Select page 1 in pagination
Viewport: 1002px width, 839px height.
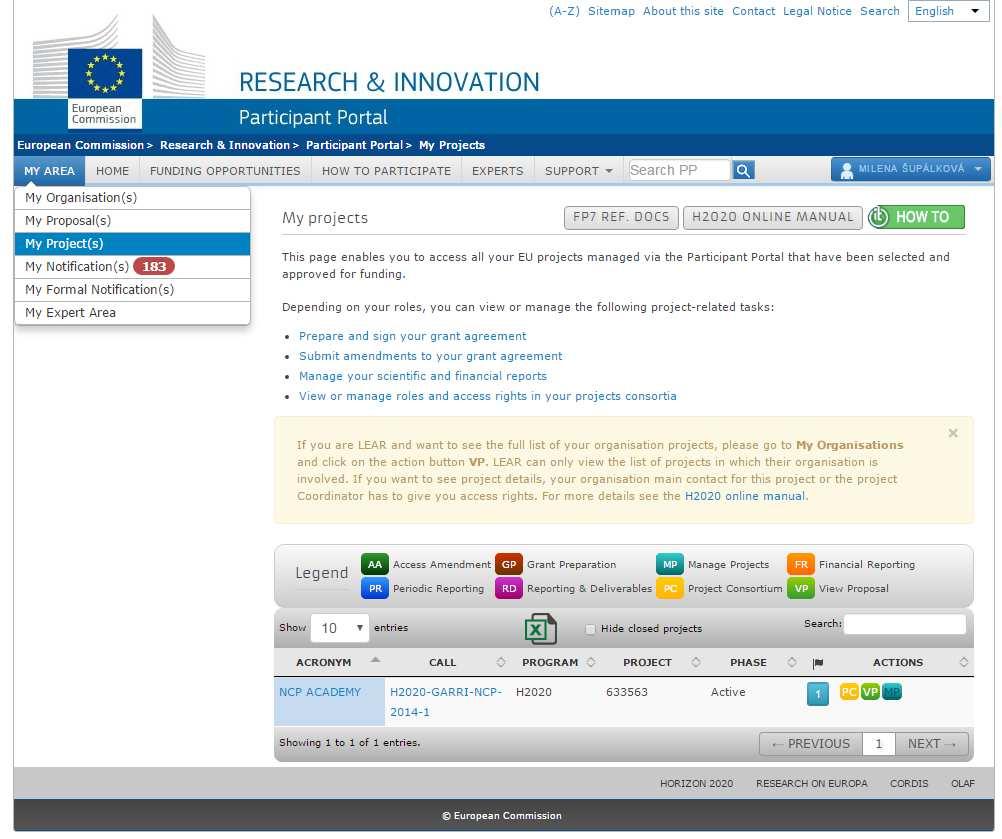[x=879, y=744]
